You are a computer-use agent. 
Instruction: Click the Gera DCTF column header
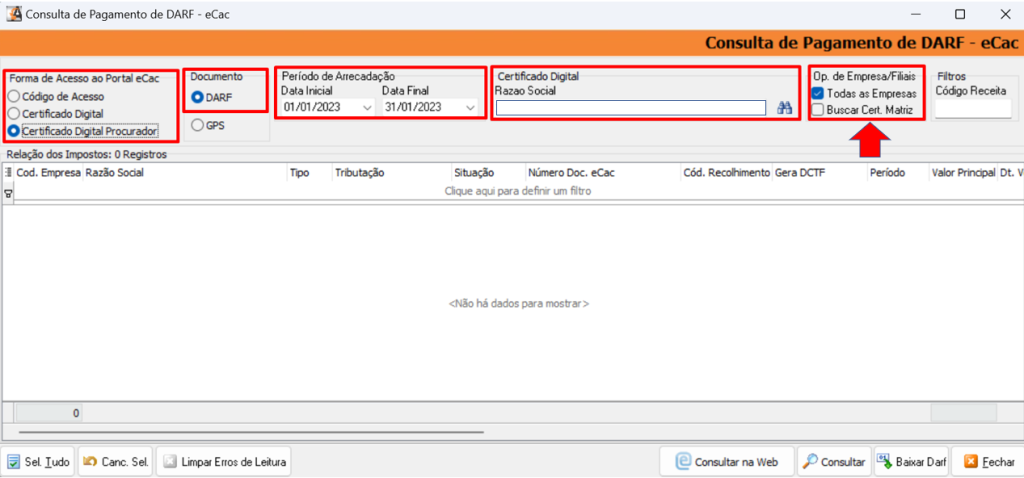coord(820,173)
